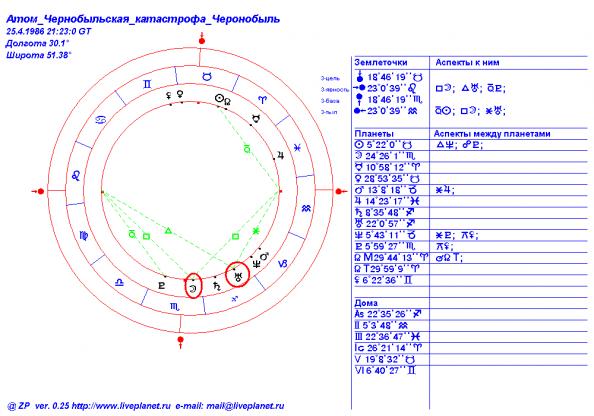
Task: Click the 'As 22°35'26''' Ascendant house row
Action: (388, 314)
